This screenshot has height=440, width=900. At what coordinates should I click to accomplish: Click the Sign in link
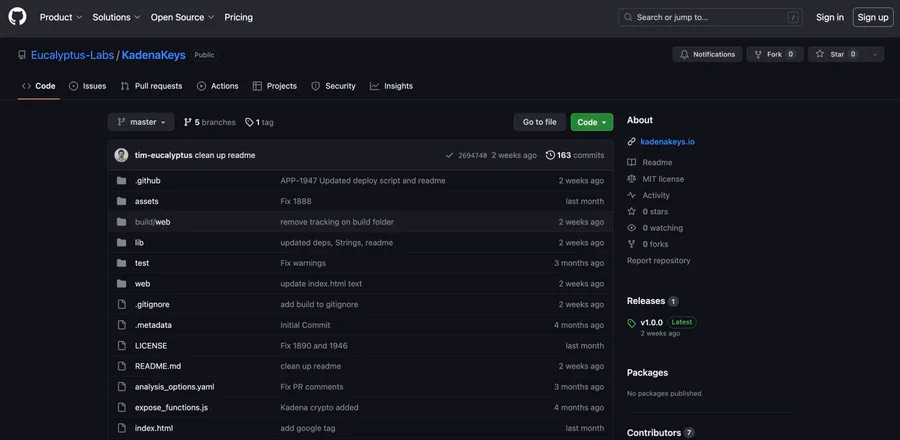pyautogui.click(x=830, y=17)
